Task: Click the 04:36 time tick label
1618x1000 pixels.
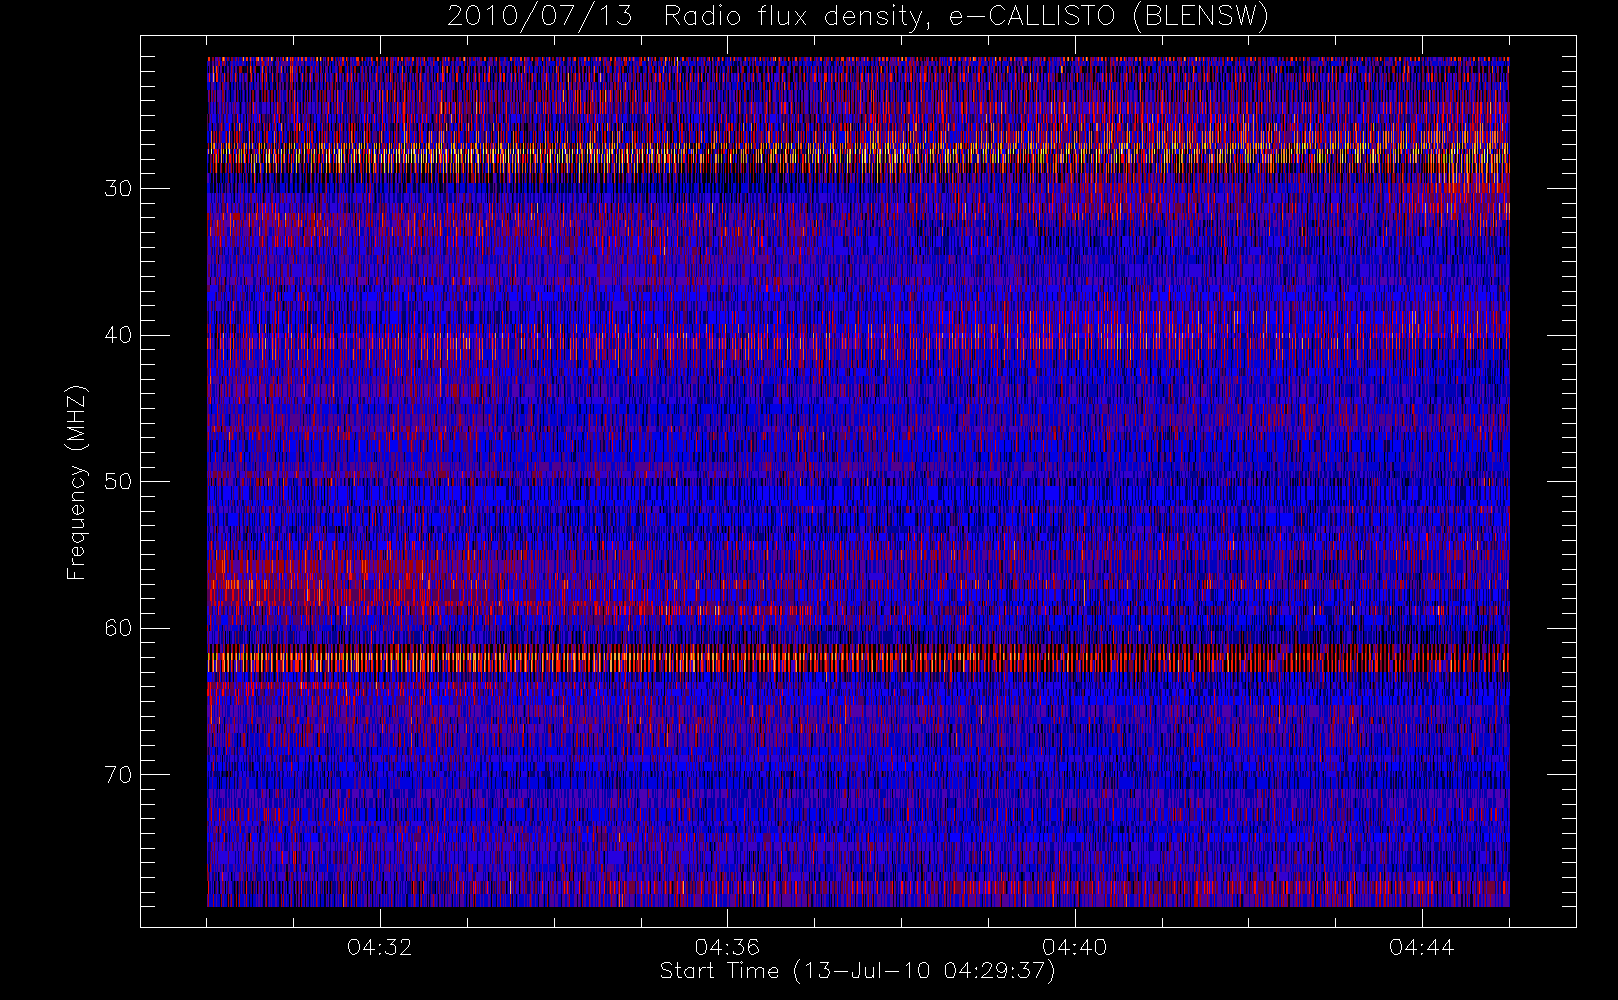Action: pyautogui.click(x=727, y=947)
